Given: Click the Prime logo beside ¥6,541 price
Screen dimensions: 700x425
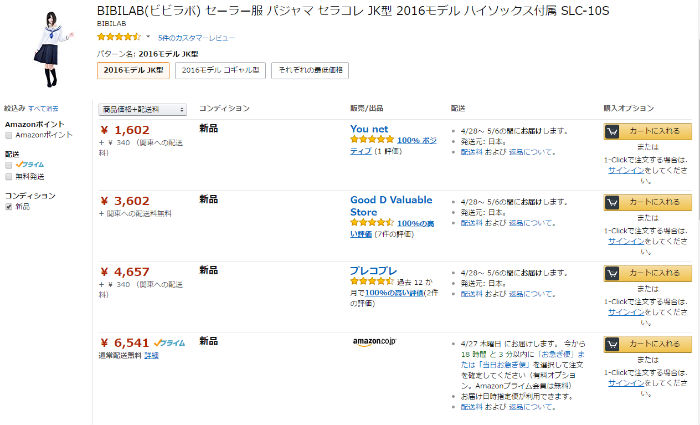Looking at the screenshot, I should pos(171,342).
